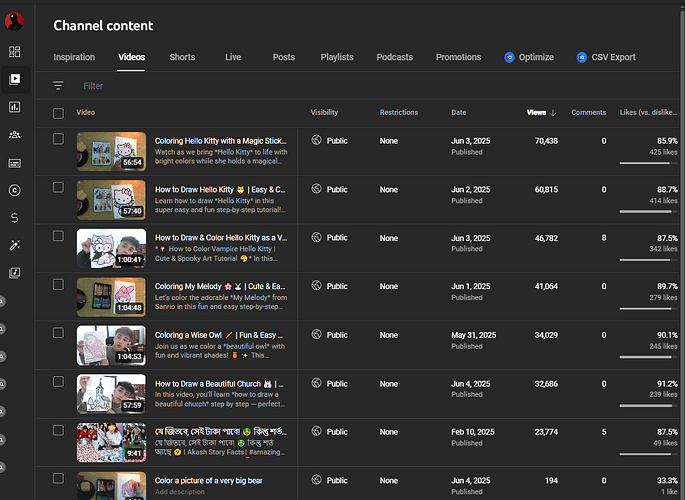Open the Customization magic wand sidebar icon
The image size is (685, 500).
(14, 245)
